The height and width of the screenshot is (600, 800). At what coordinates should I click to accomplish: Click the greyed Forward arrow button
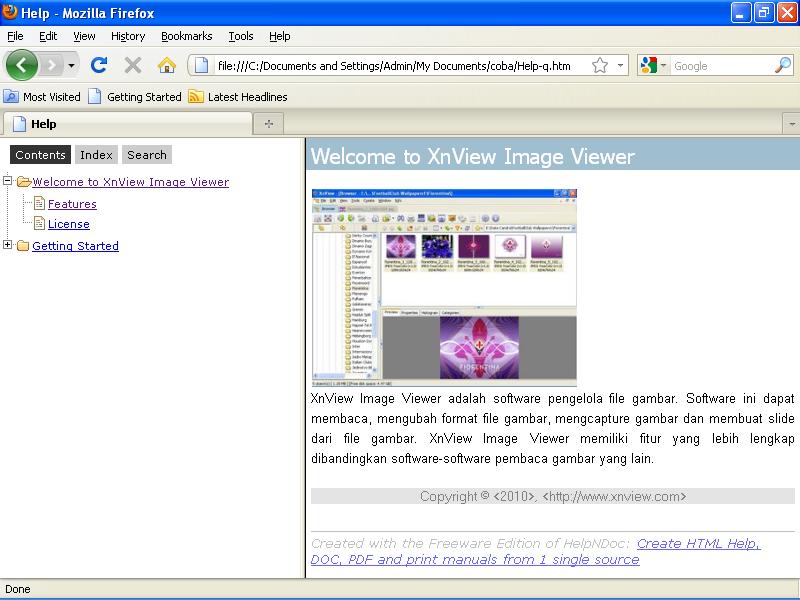[52, 65]
